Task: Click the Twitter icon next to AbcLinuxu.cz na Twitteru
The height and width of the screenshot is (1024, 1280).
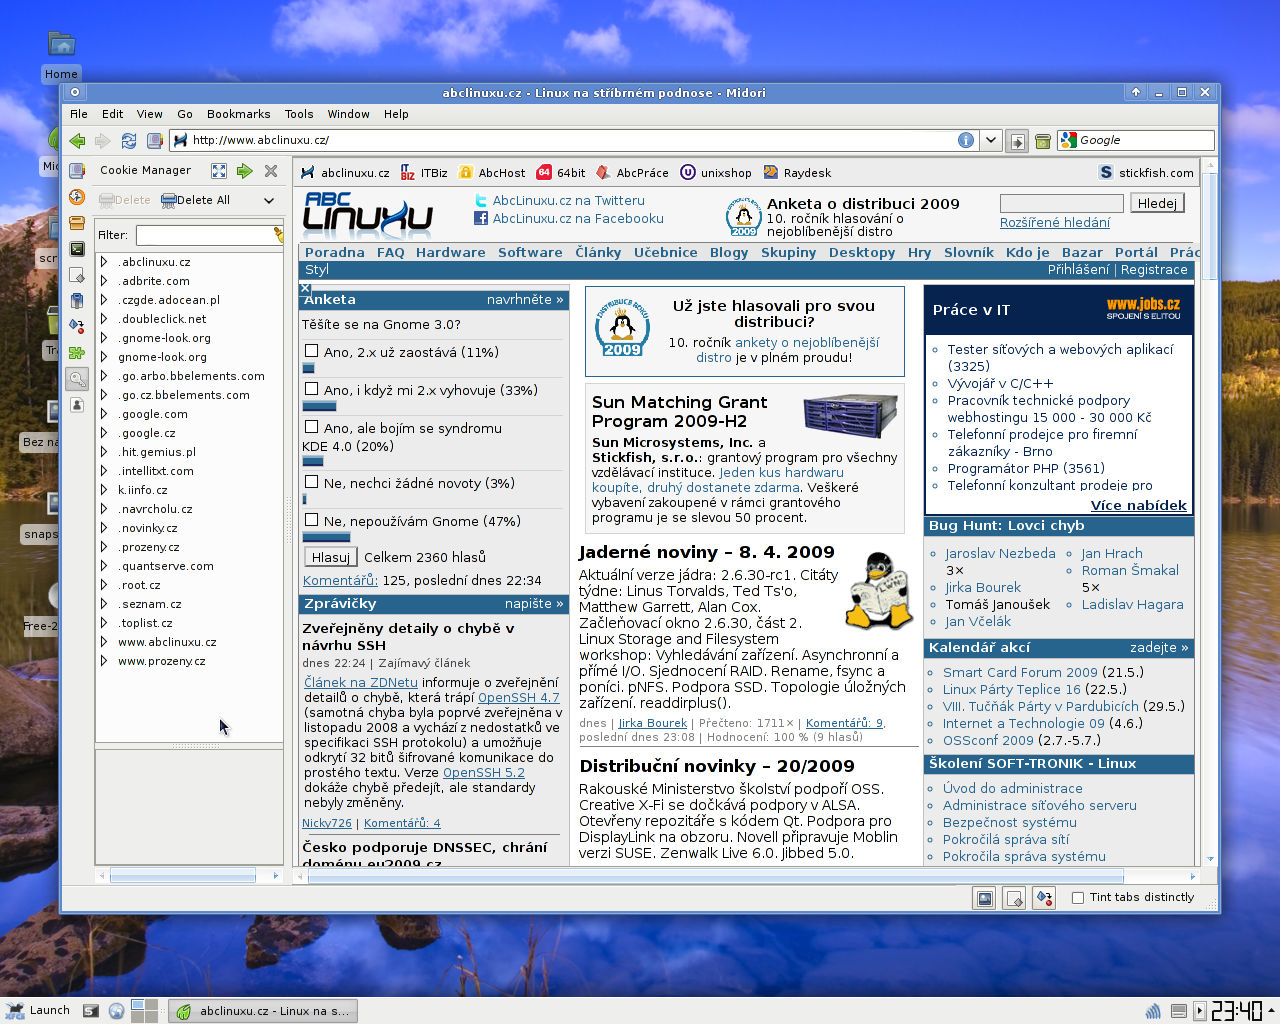Action: pos(481,201)
